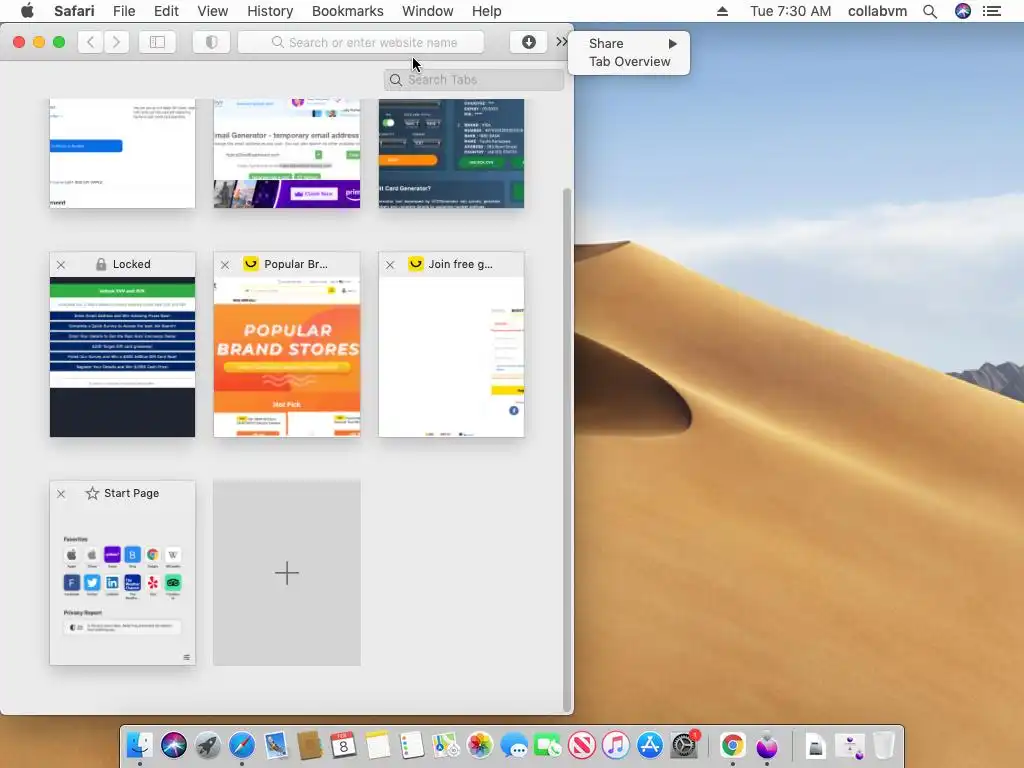Click the eject icon in menu bar
This screenshot has width=1024, height=768.
pyautogui.click(x=722, y=11)
